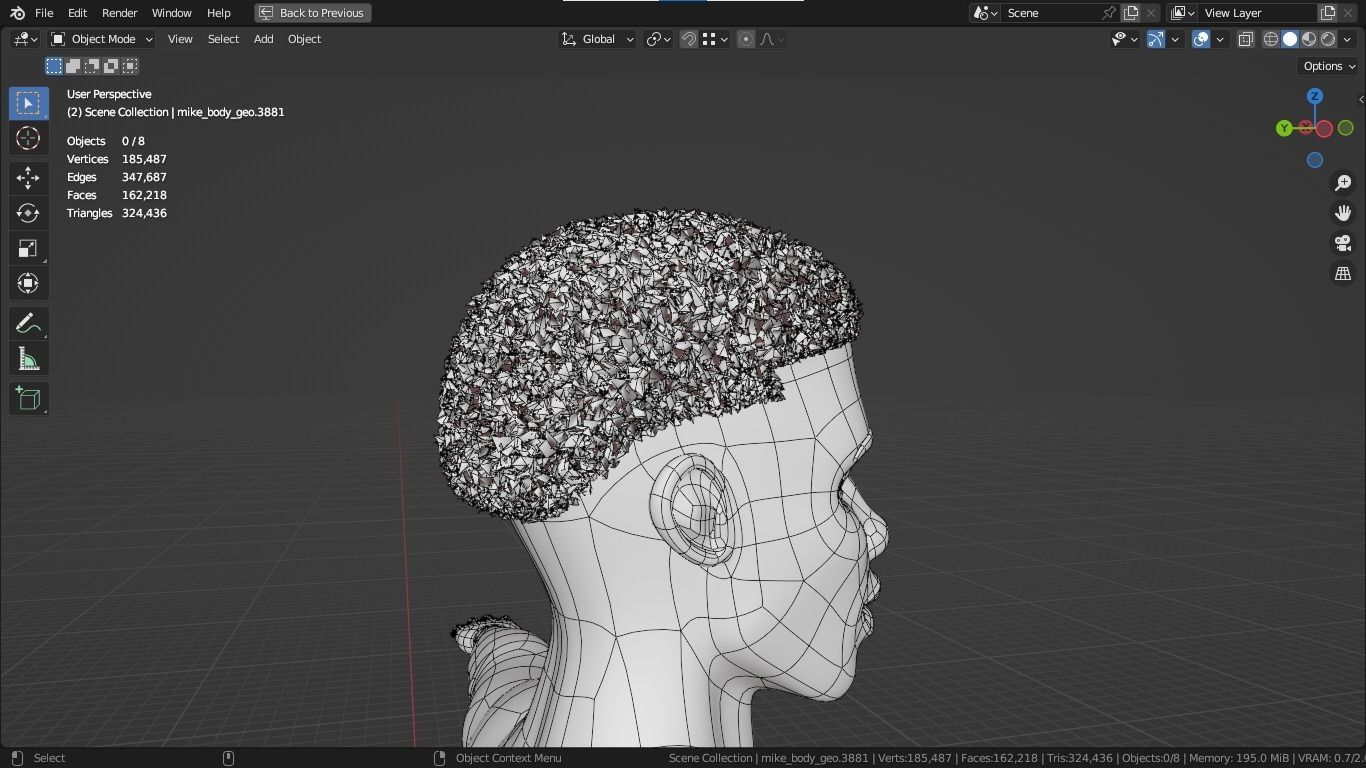Open the shading options dropdown

[x=1347, y=39]
